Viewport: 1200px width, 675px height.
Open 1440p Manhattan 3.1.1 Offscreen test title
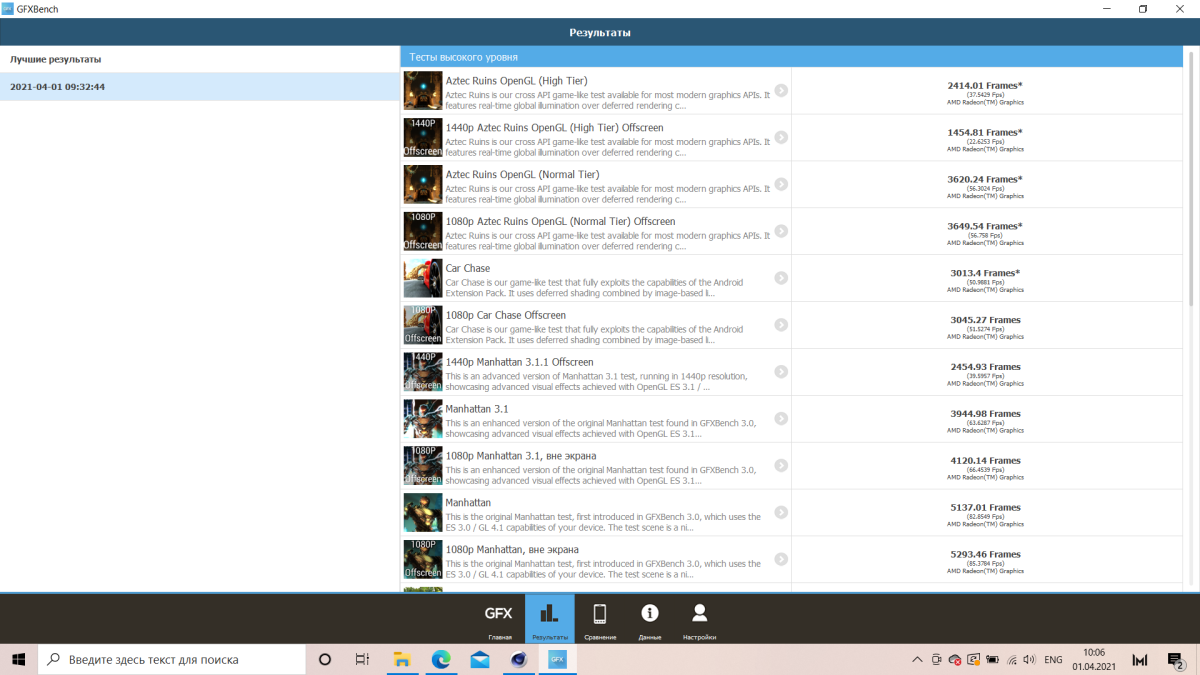pyautogui.click(x=519, y=362)
